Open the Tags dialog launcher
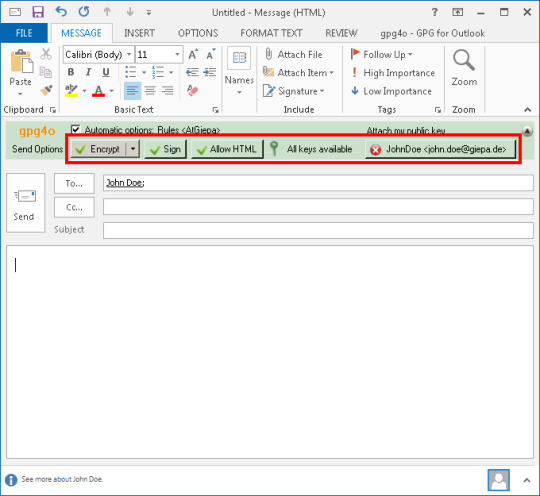This screenshot has height=496, width=540. [x=438, y=110]
